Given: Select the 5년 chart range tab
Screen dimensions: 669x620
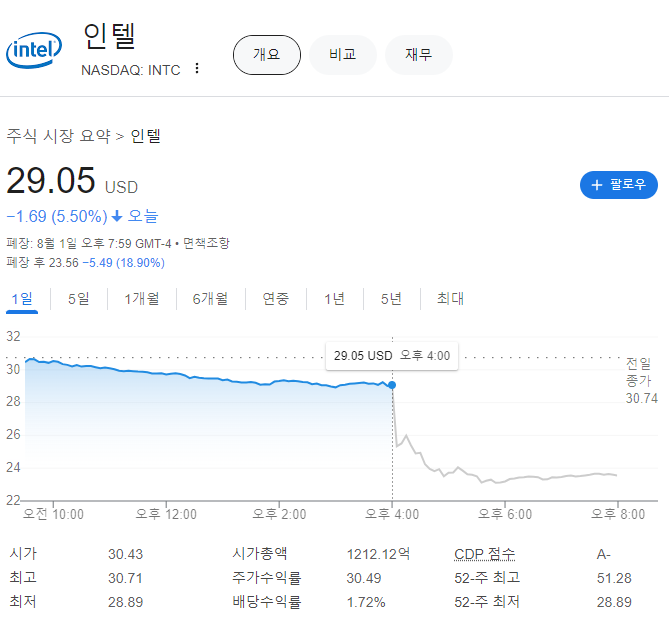Looking at the screenshot, I should pos(391,299).
